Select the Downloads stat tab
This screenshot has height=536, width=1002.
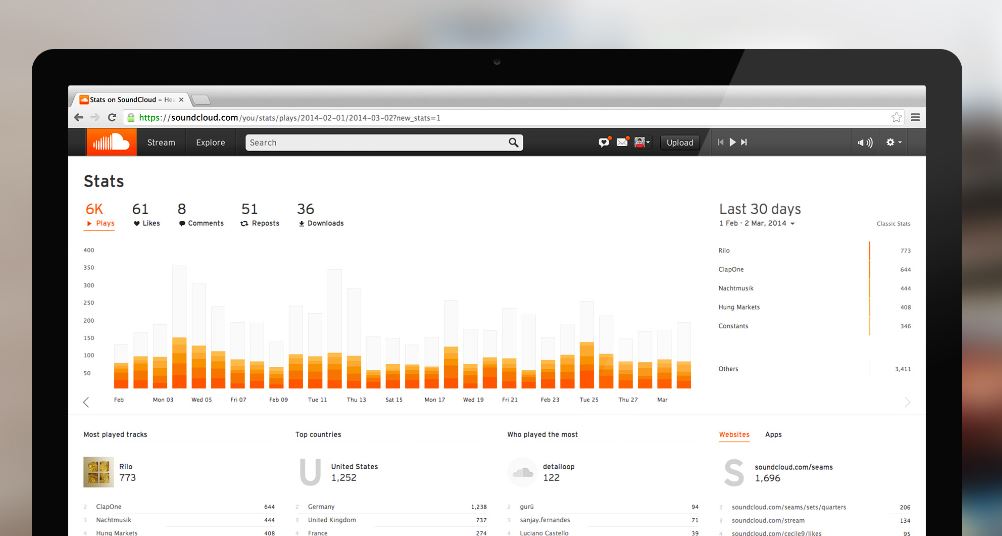pyautogui.click(x=320, y=215)
